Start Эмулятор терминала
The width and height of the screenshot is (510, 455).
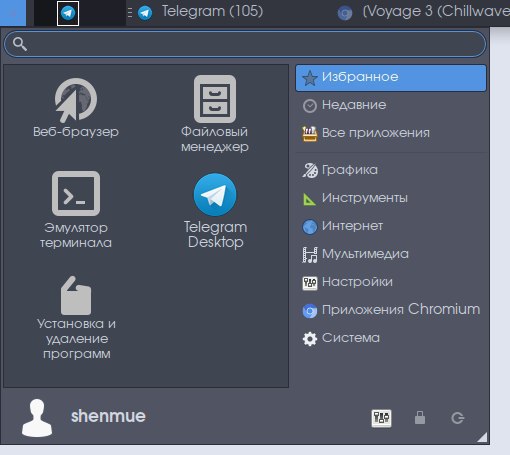(x=76, y=210)
